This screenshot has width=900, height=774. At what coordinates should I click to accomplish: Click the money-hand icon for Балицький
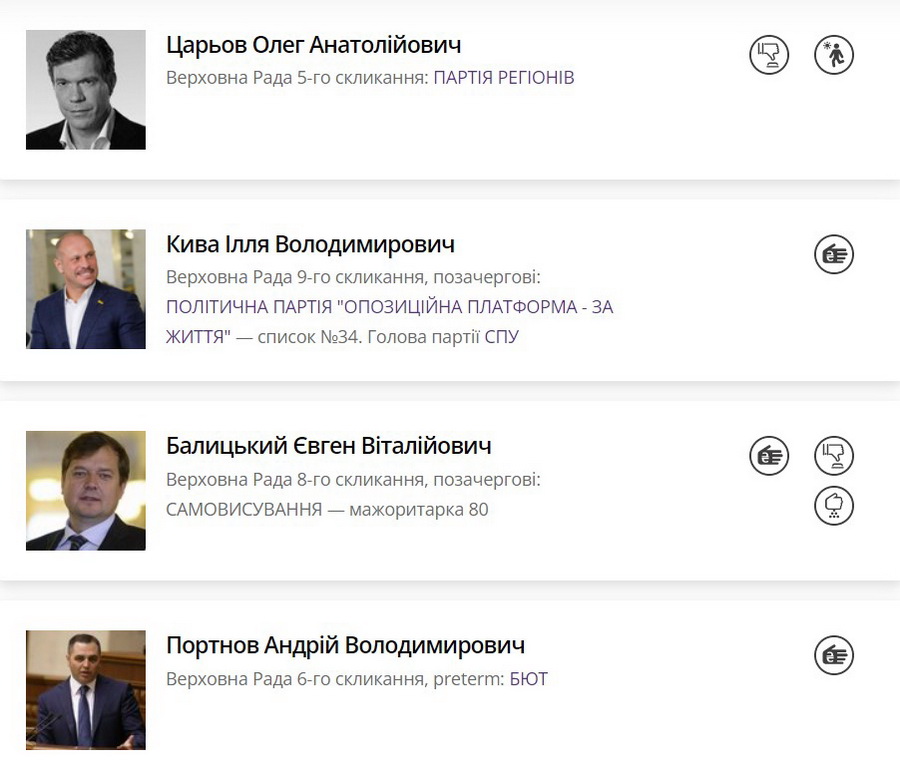tap(769, 456)
